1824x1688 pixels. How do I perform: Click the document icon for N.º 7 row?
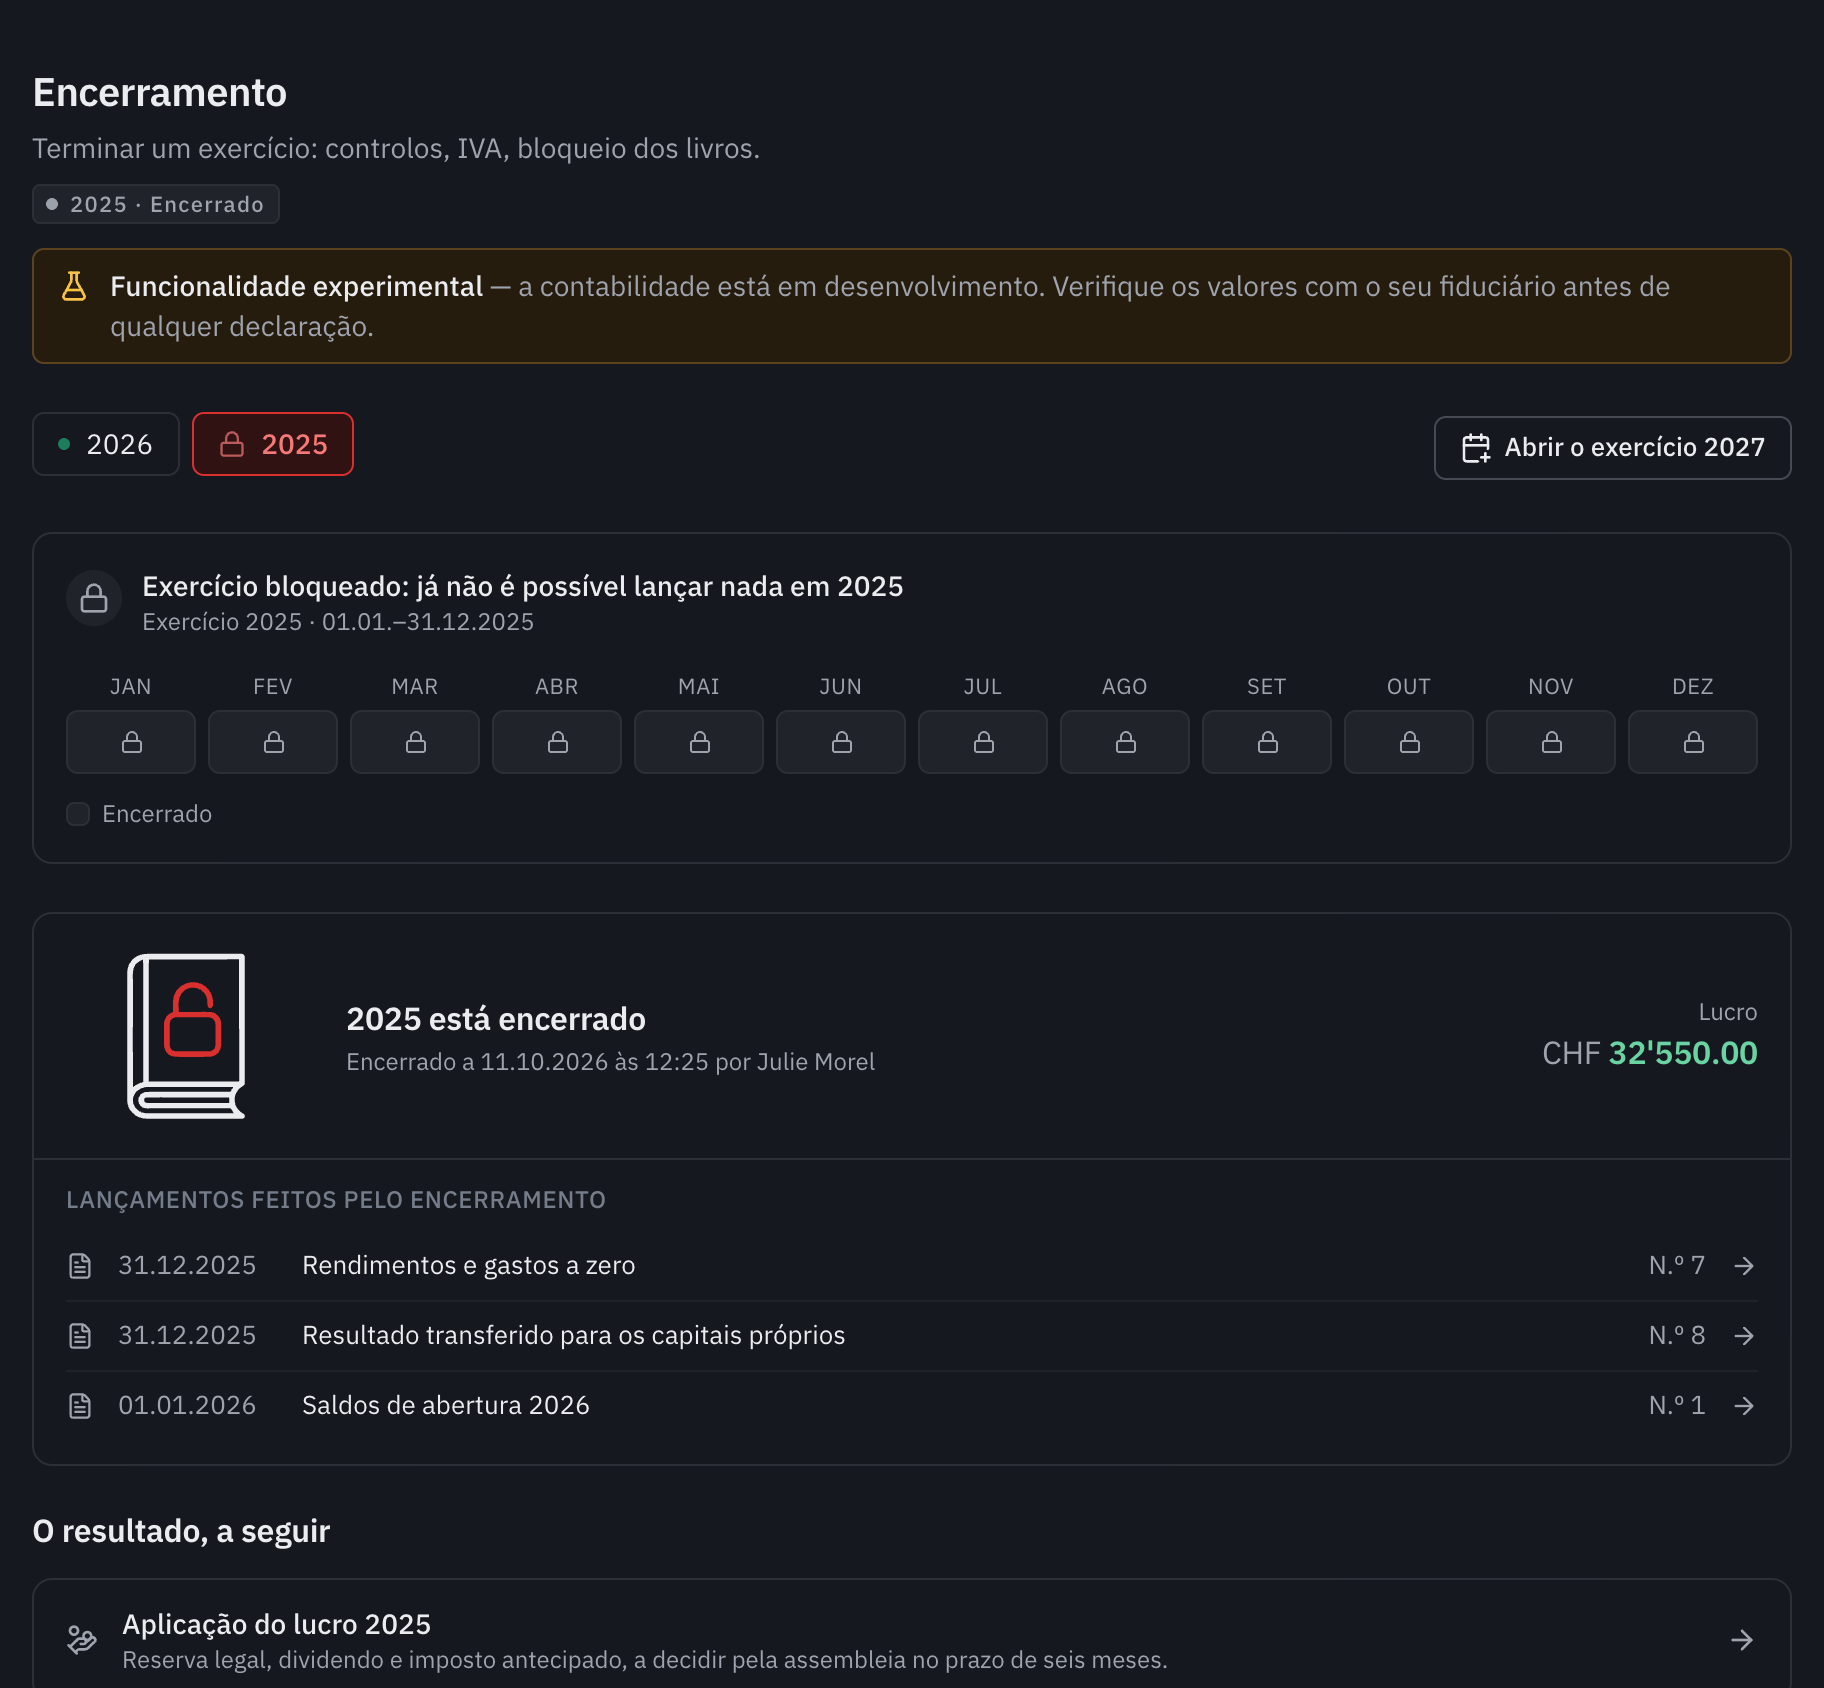click(80, 1266)
